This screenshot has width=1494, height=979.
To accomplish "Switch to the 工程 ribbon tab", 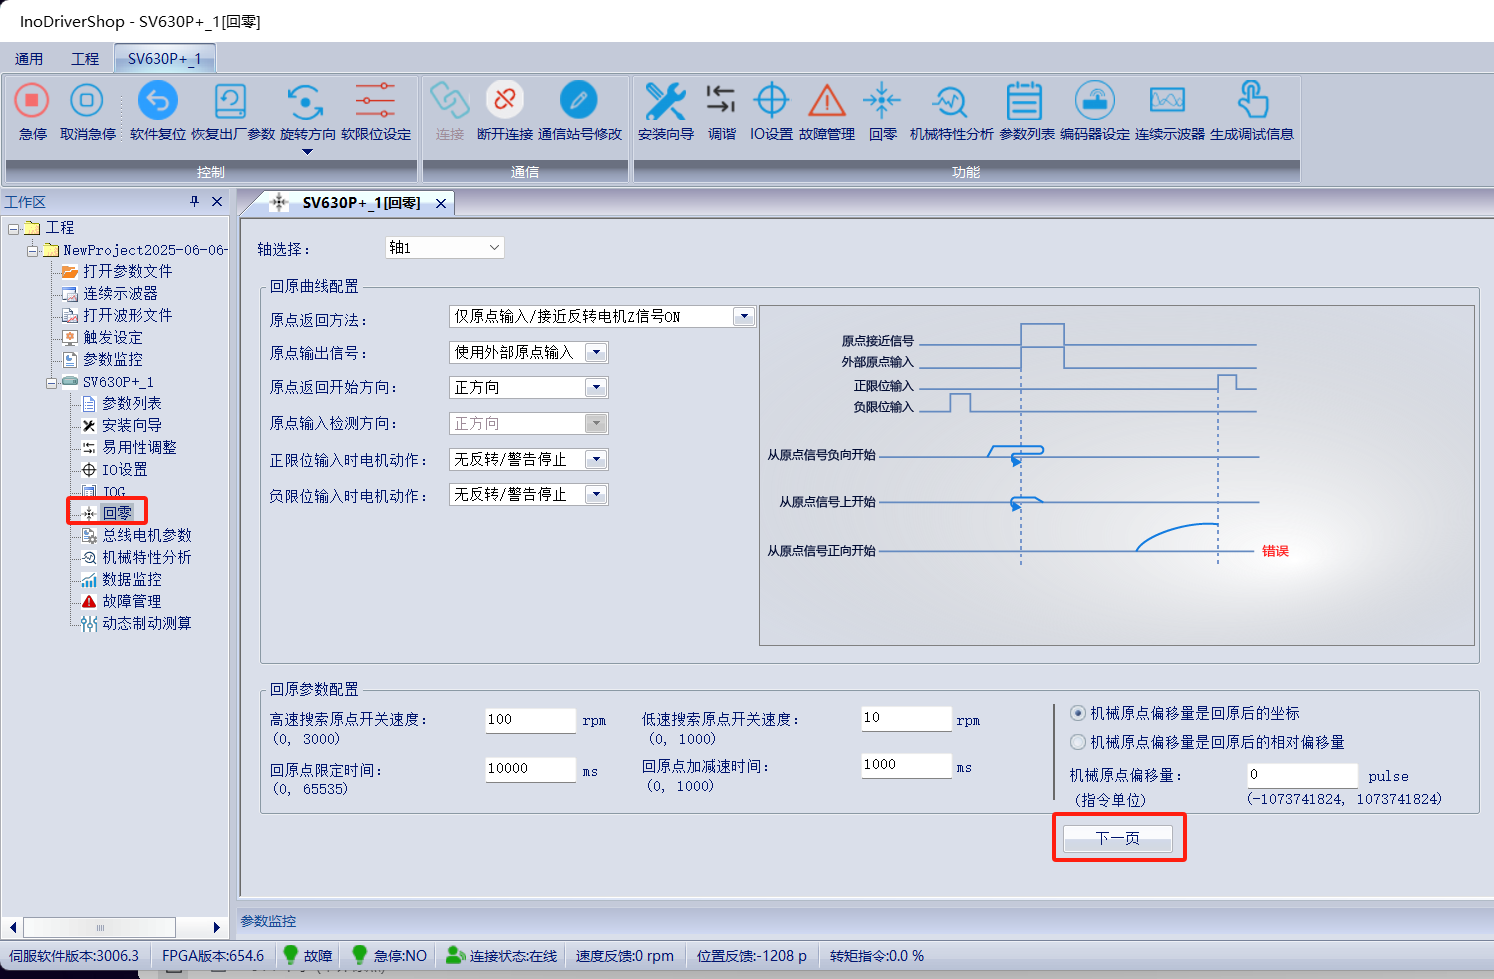I will 85,59.
